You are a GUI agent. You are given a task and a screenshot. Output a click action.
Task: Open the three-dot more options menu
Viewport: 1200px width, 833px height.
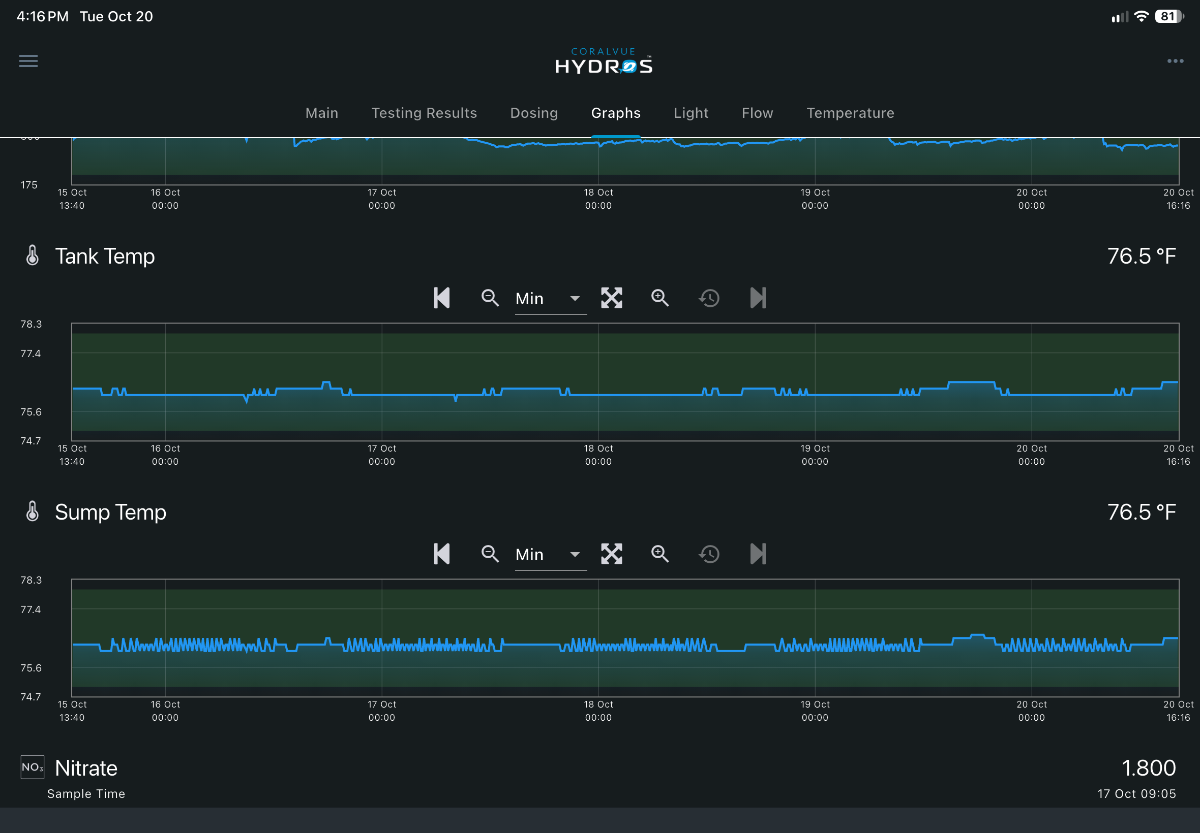click(1175, 61)
